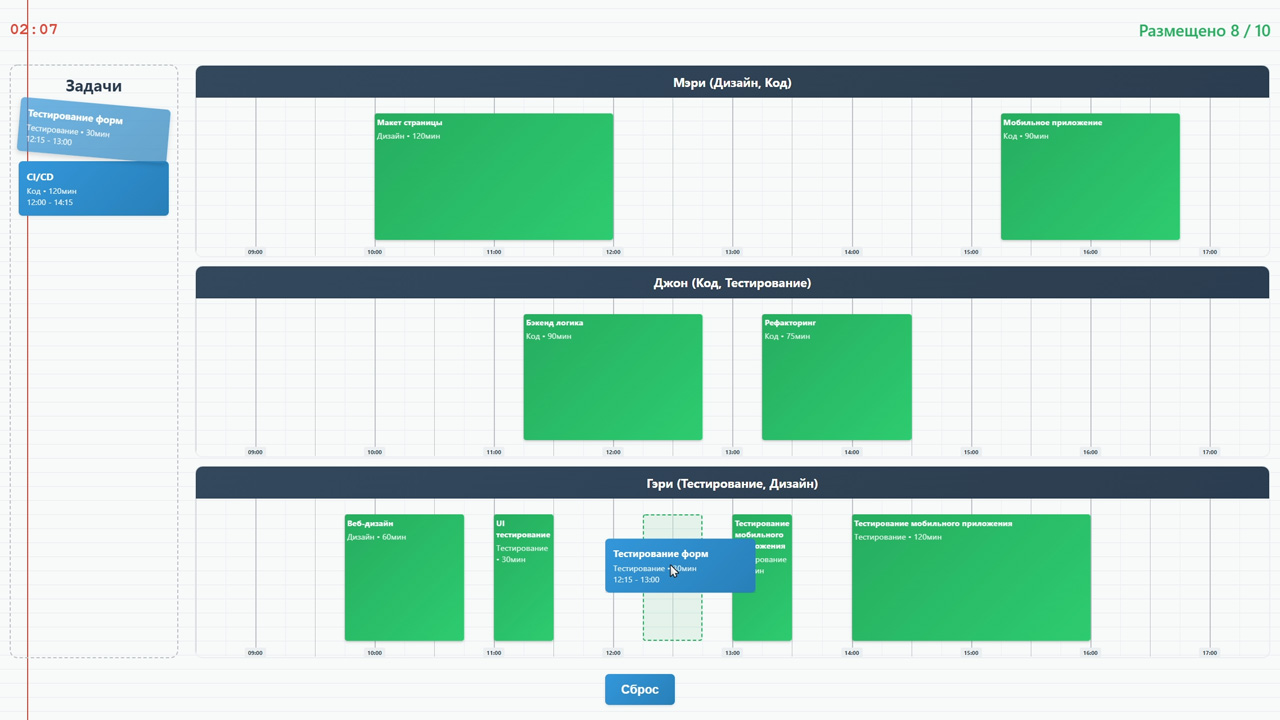Click the Веб-дизайн task block
This screenshot has width=1280, height=720.
(404, 578)
